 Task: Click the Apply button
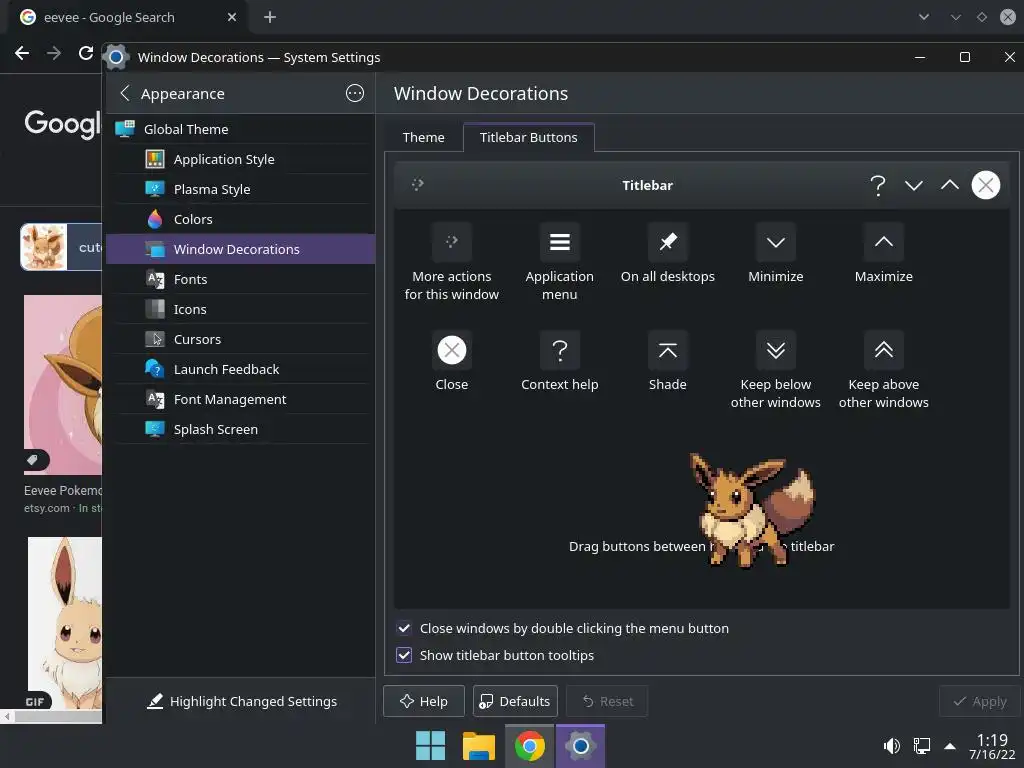980,701
